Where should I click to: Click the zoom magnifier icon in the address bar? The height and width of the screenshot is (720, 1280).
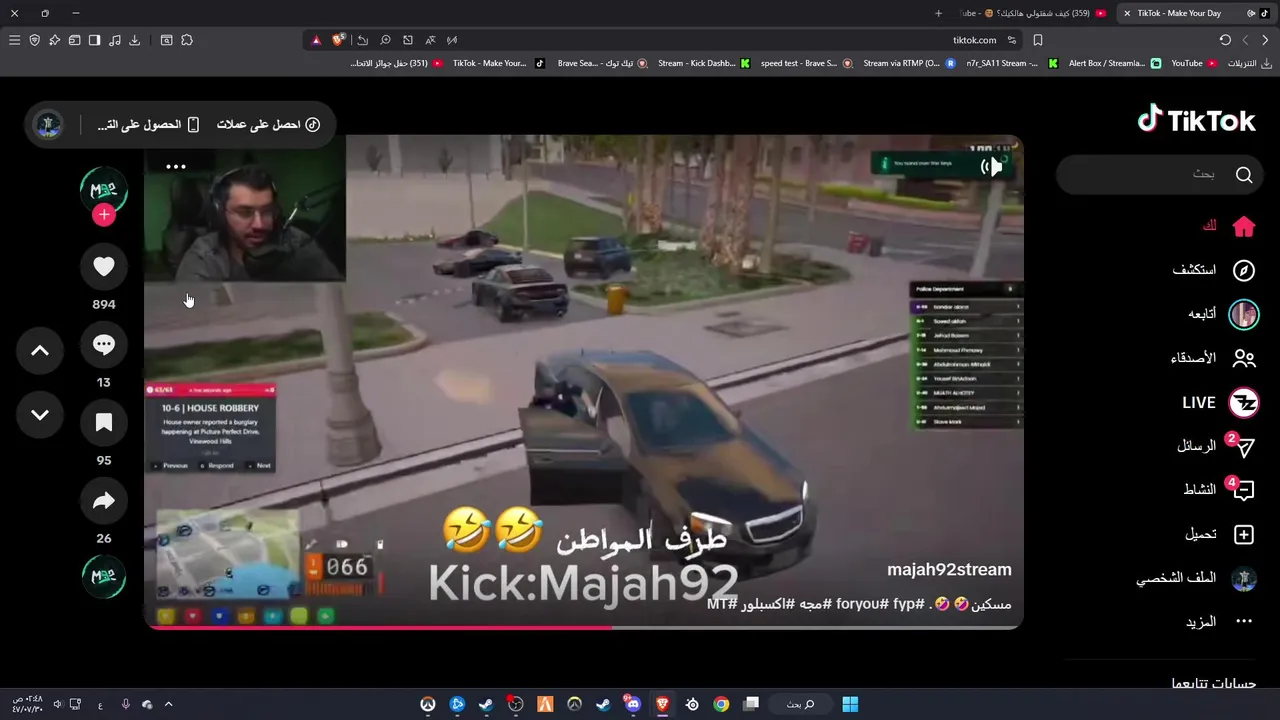coord(385,40)
